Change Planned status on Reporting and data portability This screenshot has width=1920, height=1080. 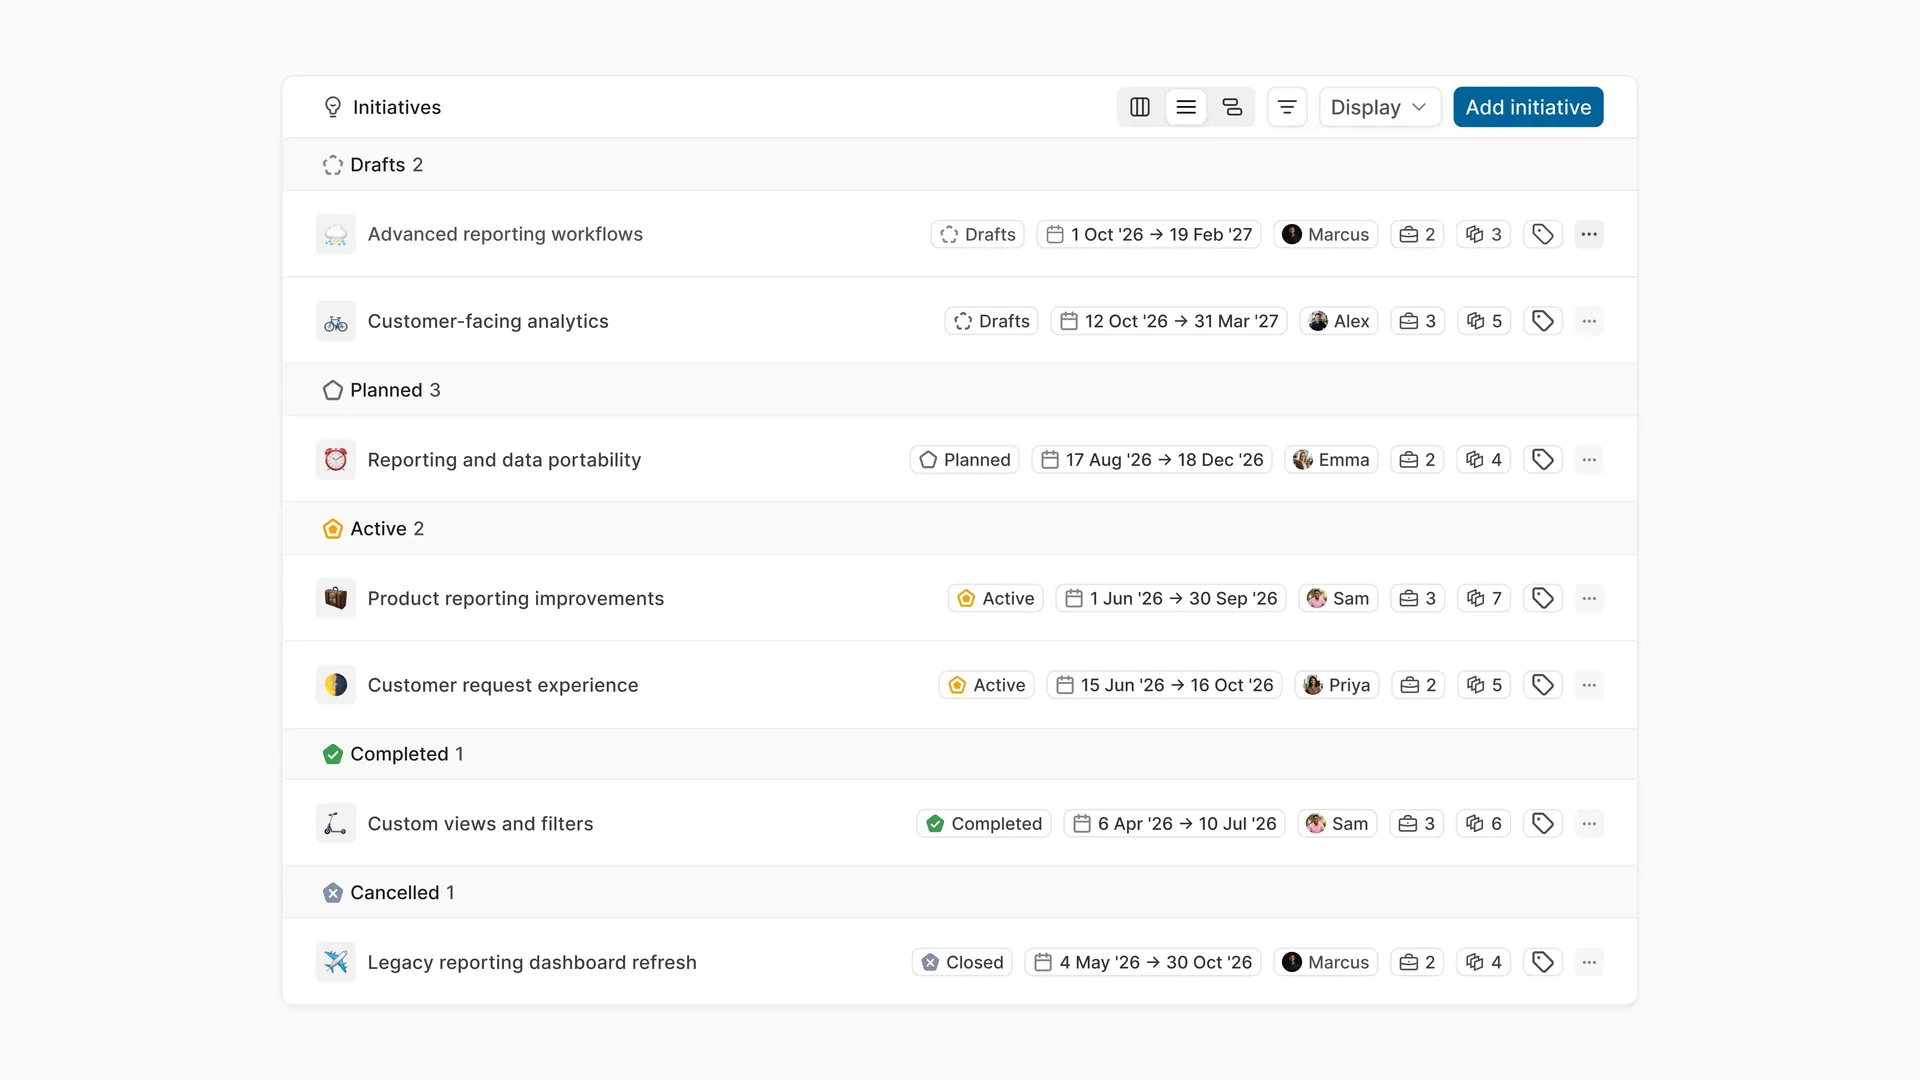click(x=964, y=460)
